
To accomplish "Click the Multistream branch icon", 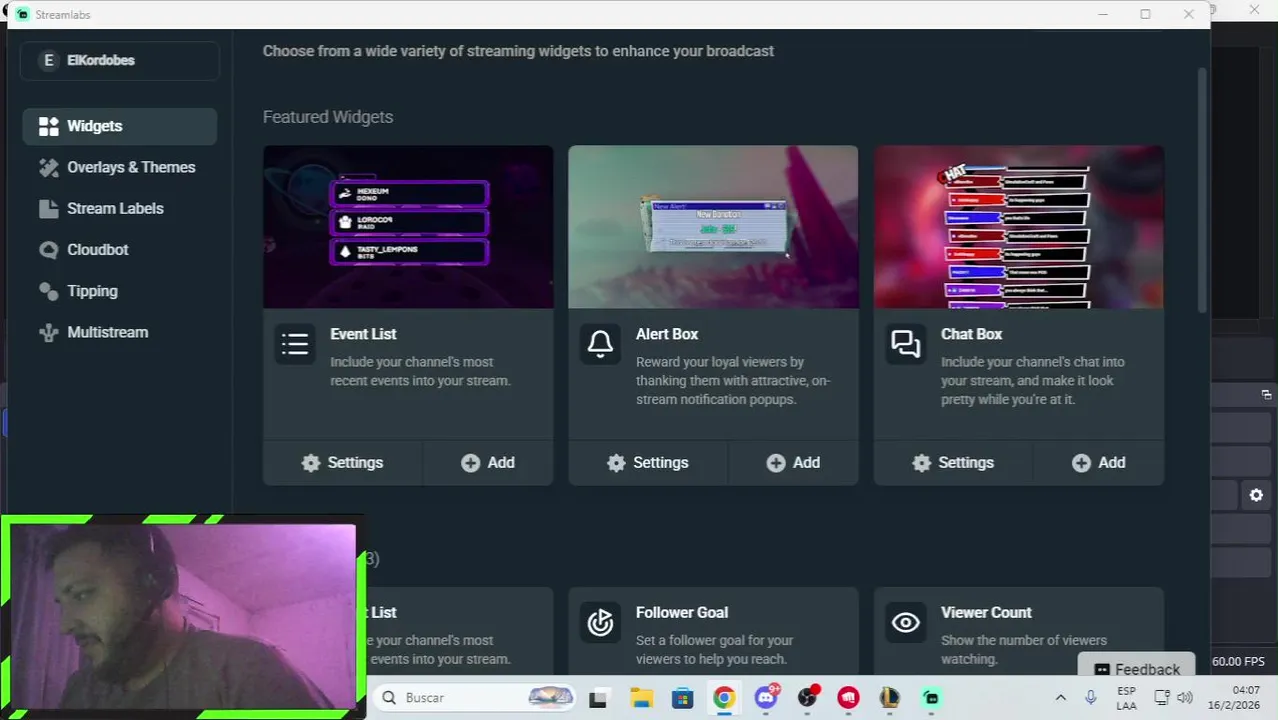I will (49, 332).
